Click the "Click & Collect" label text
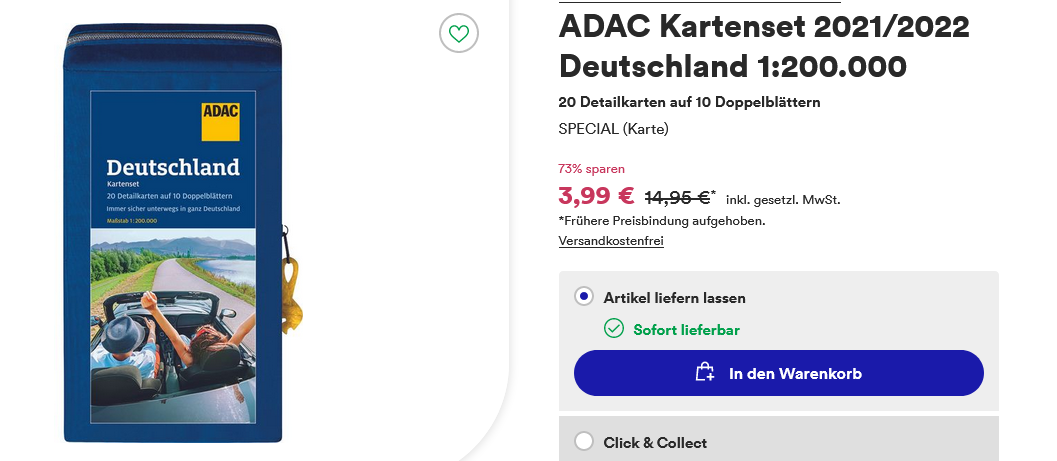 (655, 442)
